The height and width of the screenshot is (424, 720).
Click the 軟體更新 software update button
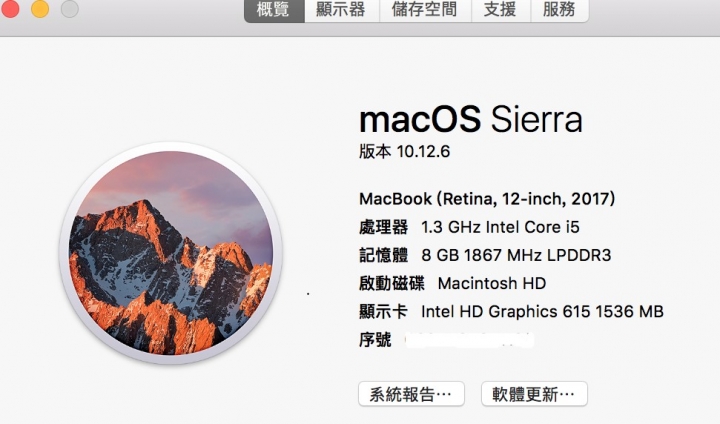pyautogui.click(x=534, y=394)
